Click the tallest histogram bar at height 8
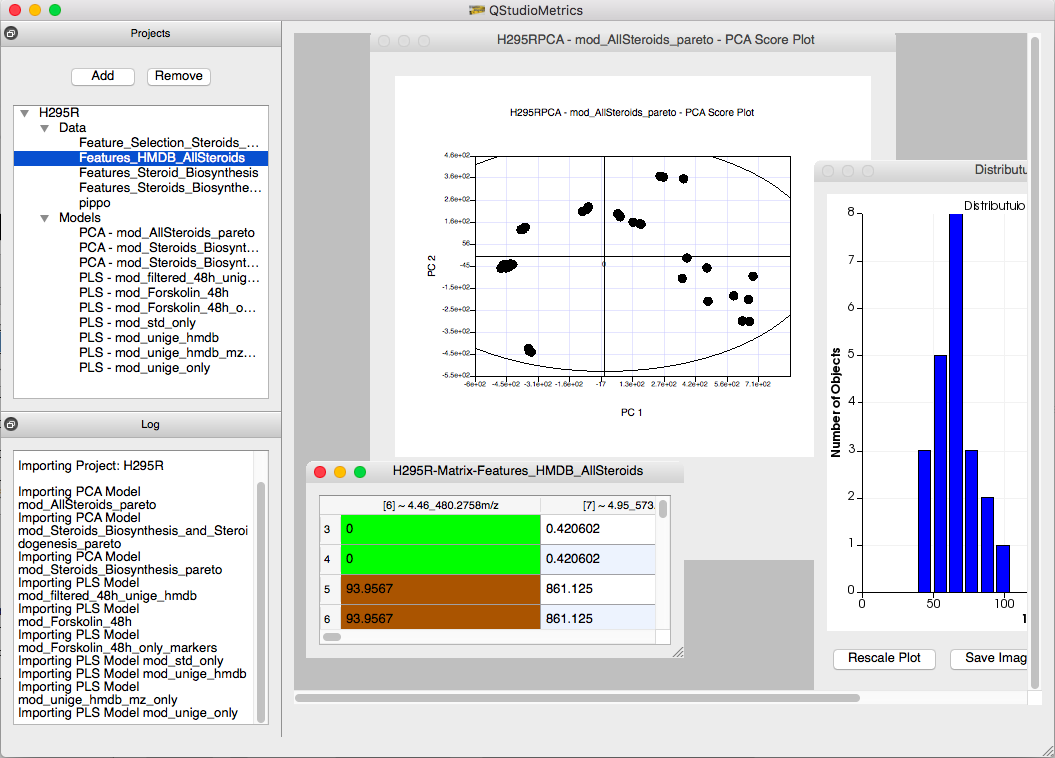 click(x=955, y=403)
